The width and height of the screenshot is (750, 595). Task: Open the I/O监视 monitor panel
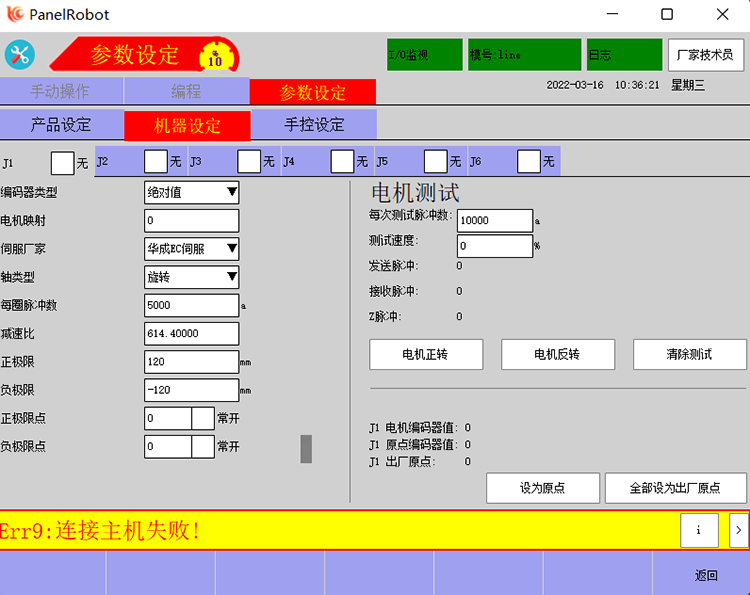point(424,55)
